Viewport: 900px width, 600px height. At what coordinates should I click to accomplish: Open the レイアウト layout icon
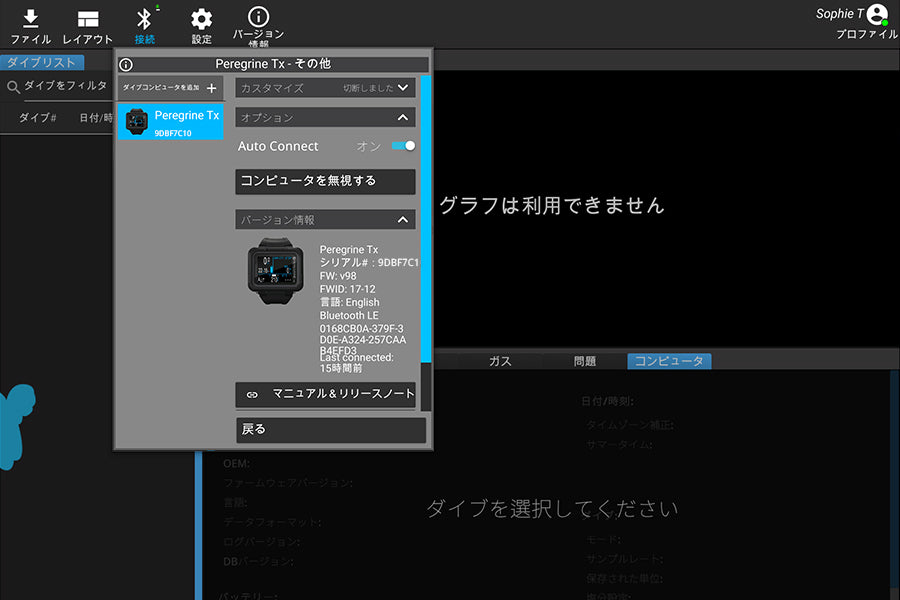tap(88, 18)
